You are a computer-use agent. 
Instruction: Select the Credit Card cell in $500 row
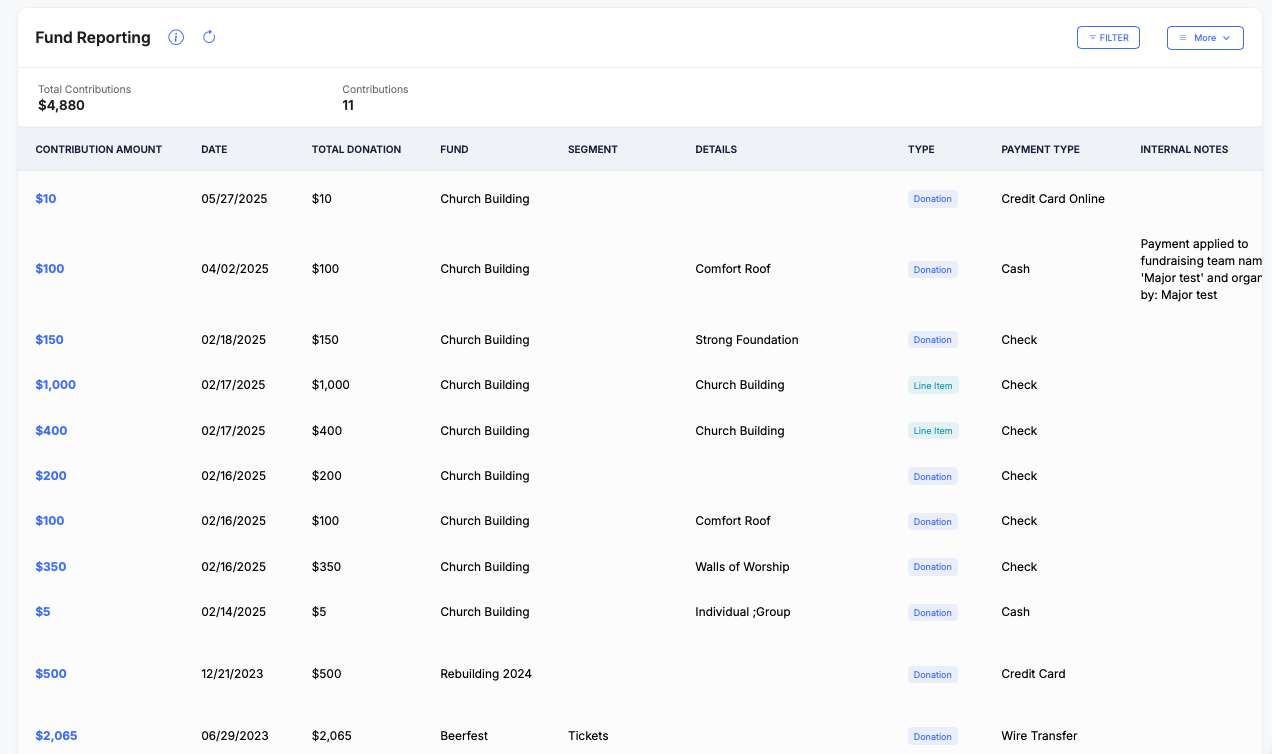click(x=1033, y=674)
